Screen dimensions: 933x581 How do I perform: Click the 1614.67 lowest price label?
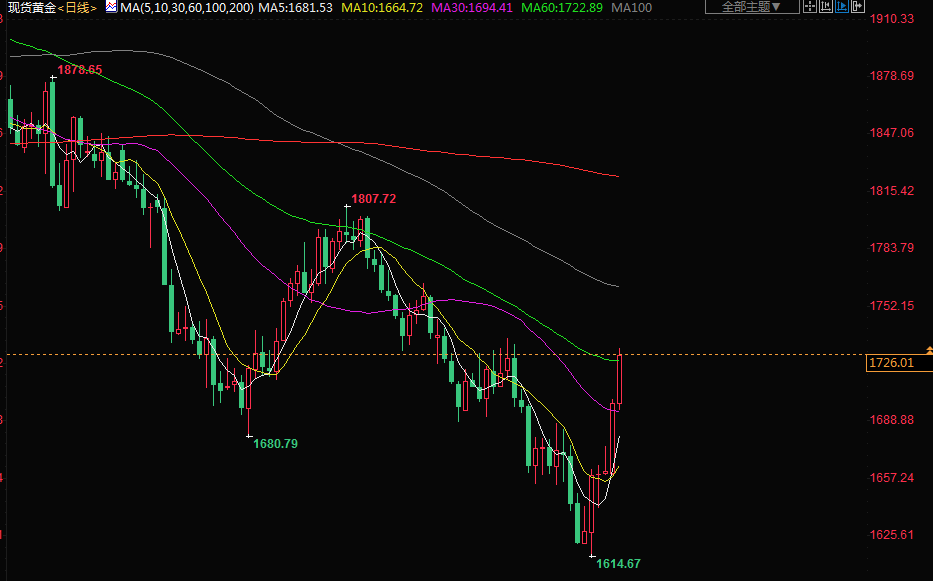coord(618,564)
